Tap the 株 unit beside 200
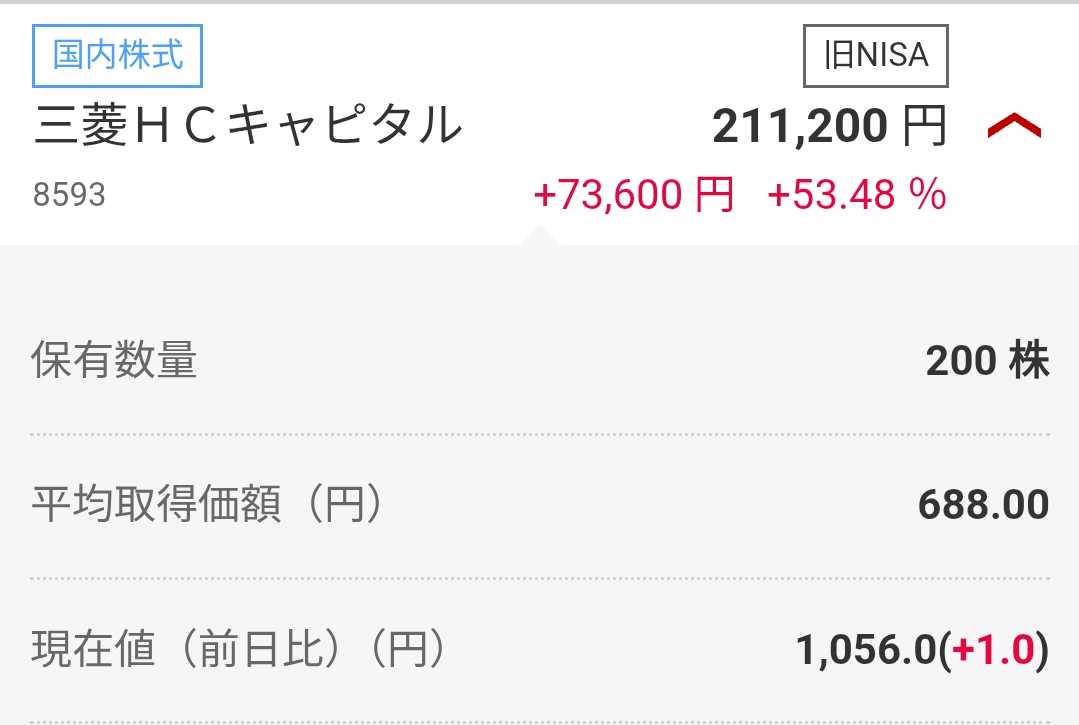This screenshot has height=725, width=1079. pos(1029,360)
